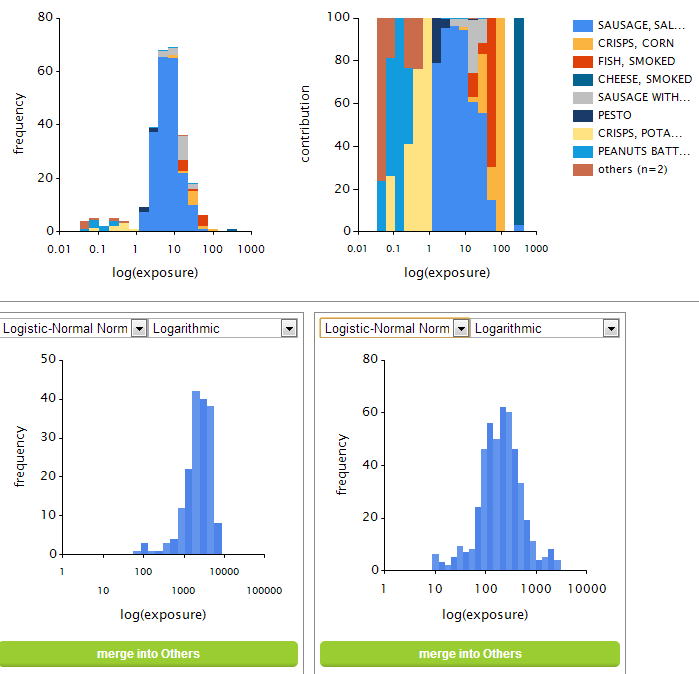Click the orange CRISPS, CORN legend swatch
This screenshot has height=674, width=699.
[x=583, y=44]
